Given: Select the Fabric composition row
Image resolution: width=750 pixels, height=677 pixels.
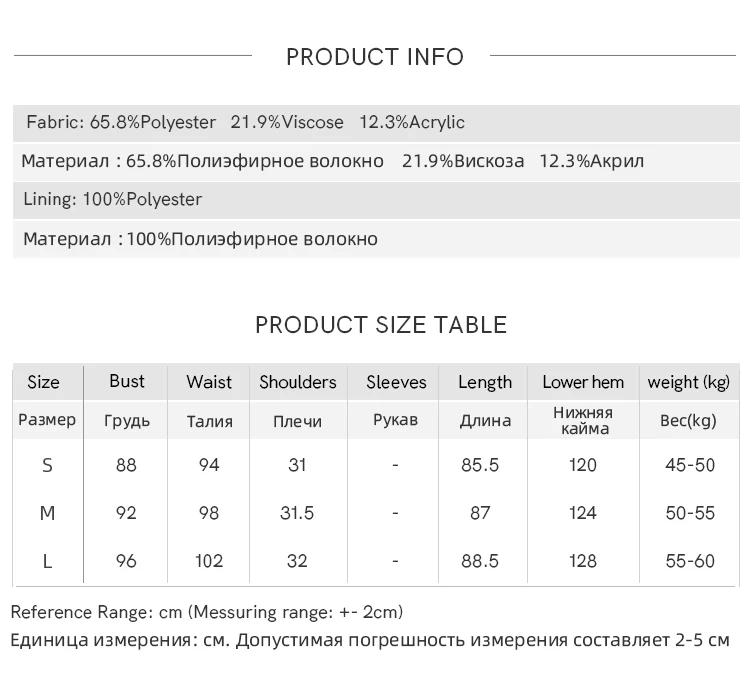Looking at the screenshot, I should [376, 123].
